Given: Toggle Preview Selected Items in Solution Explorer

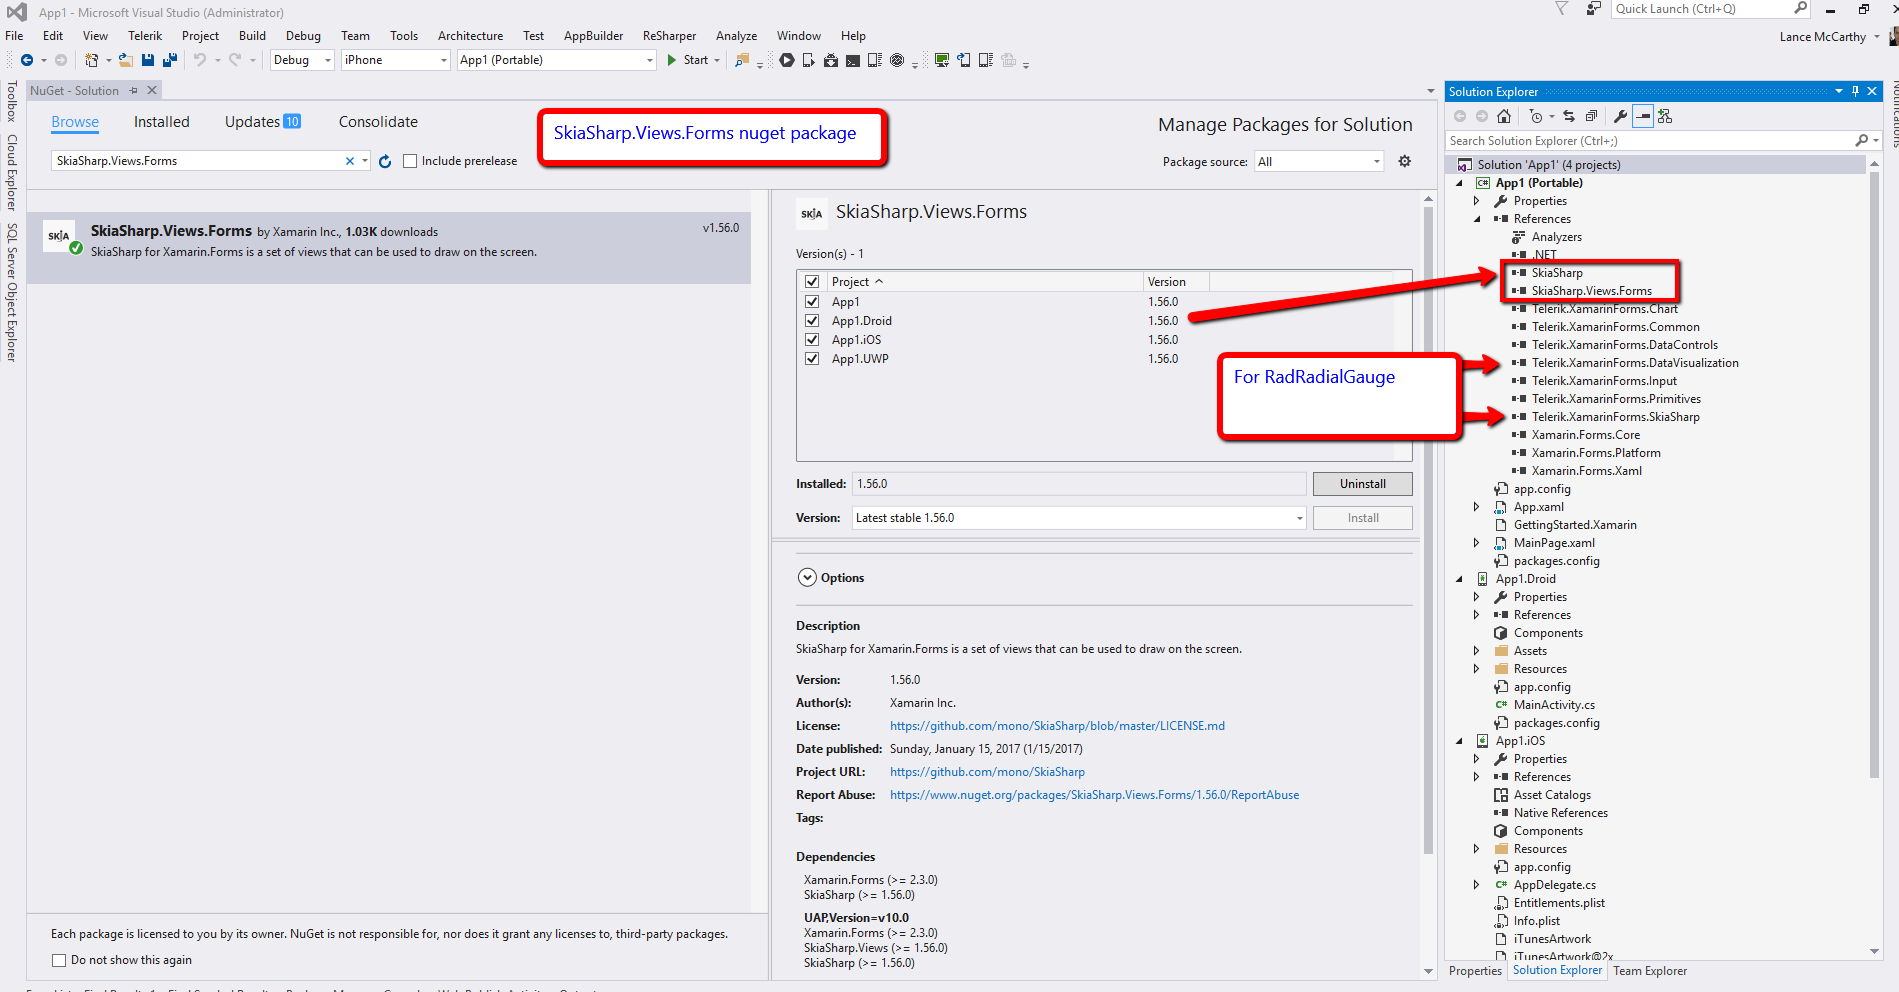Looking at the screenshot, I should point(1643,116).
